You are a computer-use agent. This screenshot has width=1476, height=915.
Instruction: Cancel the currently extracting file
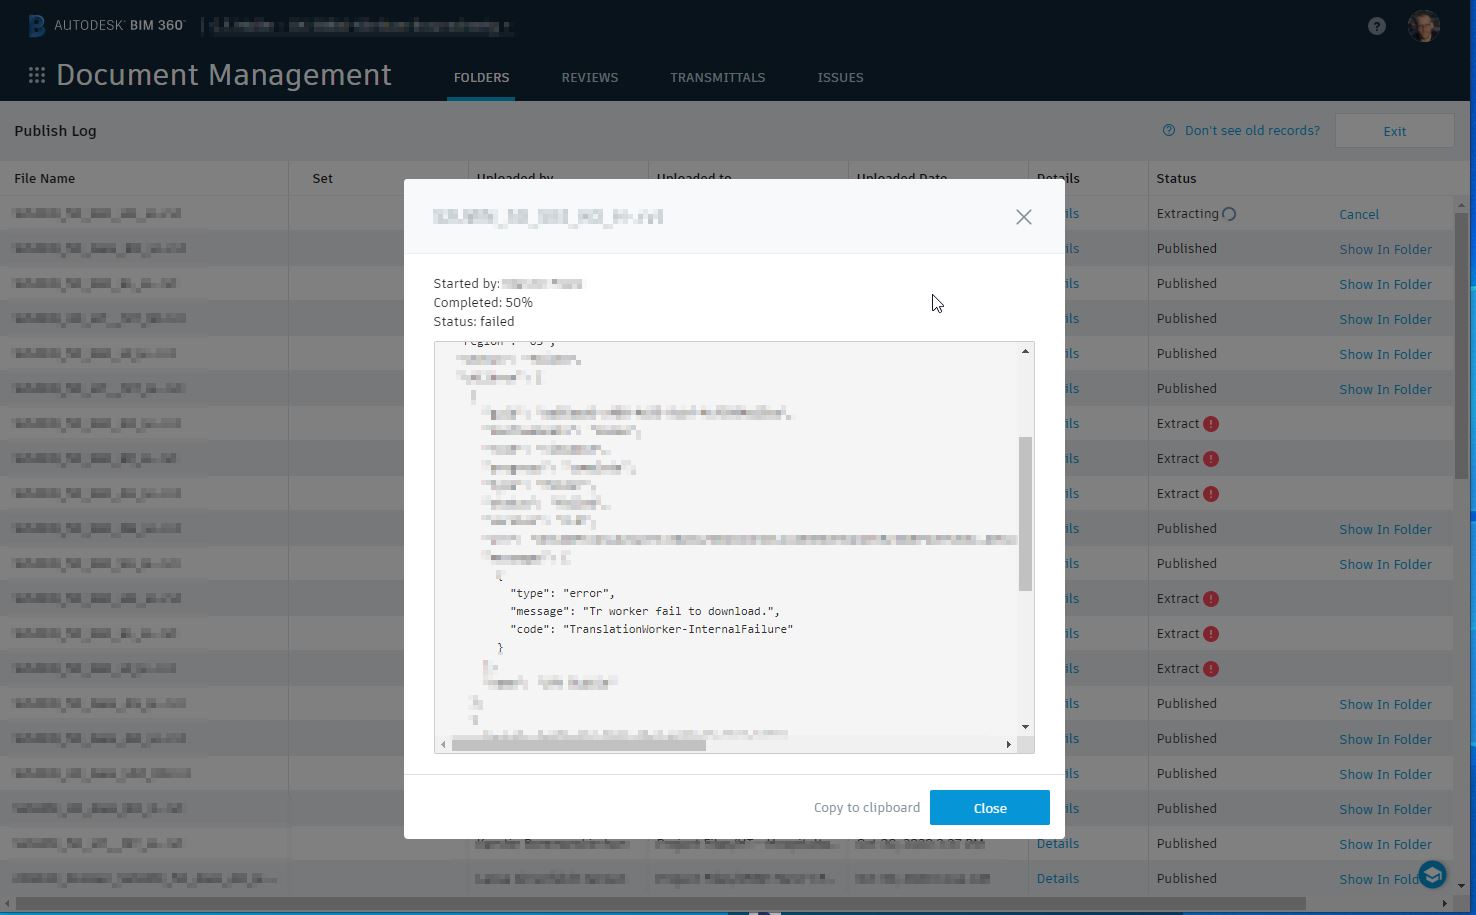(x=1358, y=213)
